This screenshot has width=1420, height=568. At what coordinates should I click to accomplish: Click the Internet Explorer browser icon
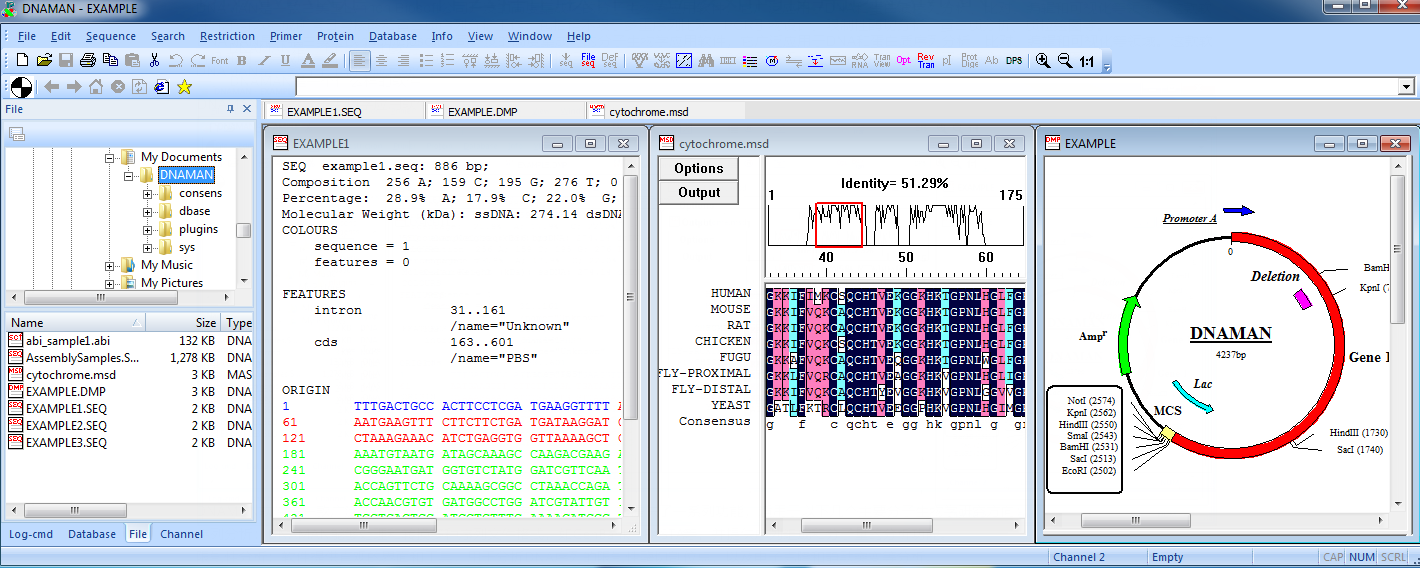tap(161, 87)
